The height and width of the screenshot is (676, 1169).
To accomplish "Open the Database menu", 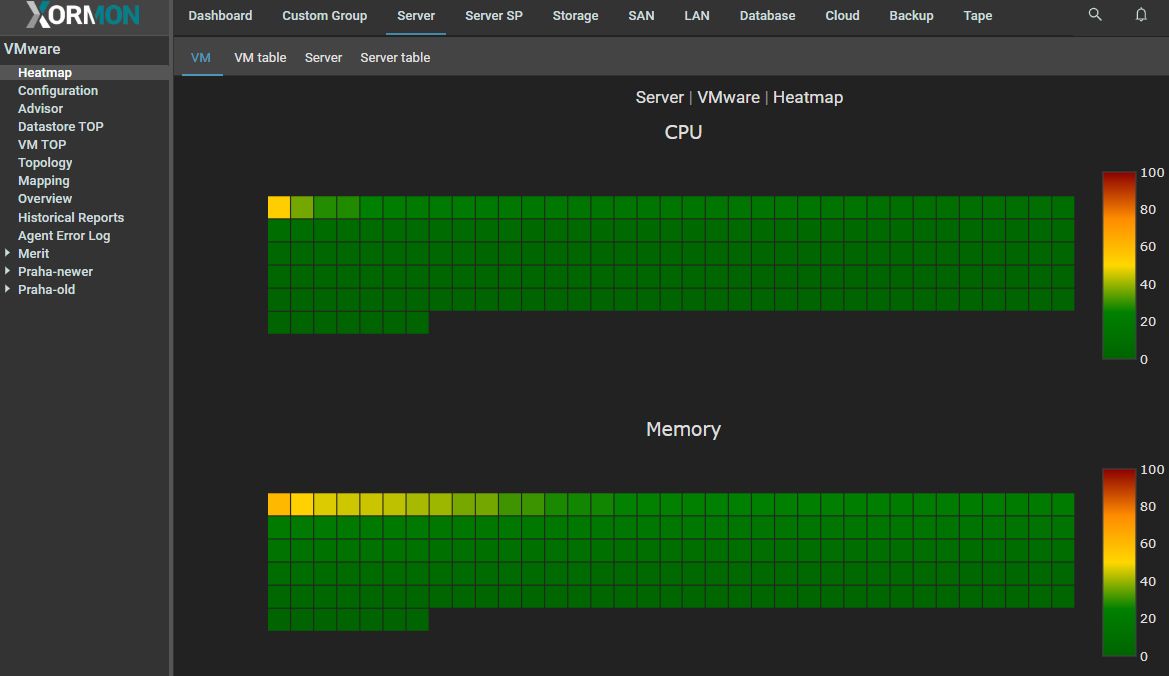I will pyautogui.click(x=767, y=16).
